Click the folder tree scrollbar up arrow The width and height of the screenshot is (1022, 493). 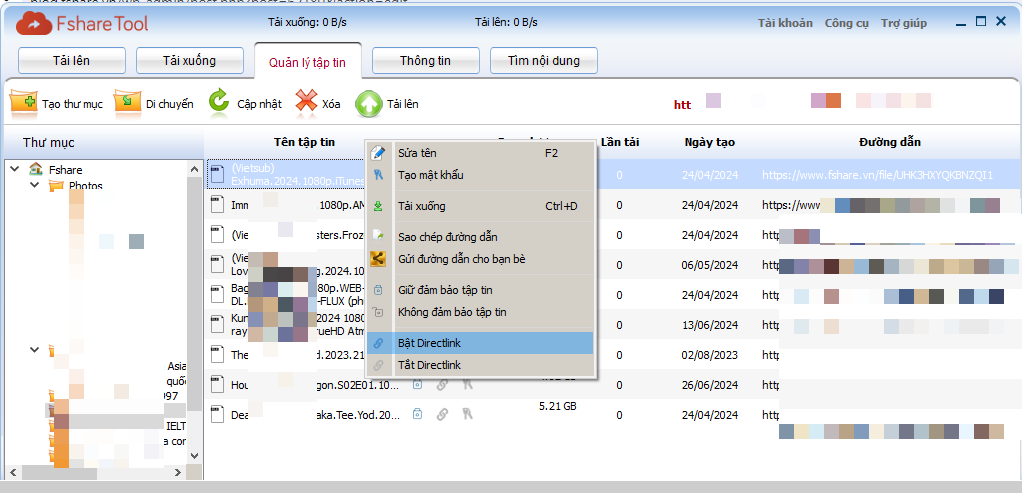(195, 167)
